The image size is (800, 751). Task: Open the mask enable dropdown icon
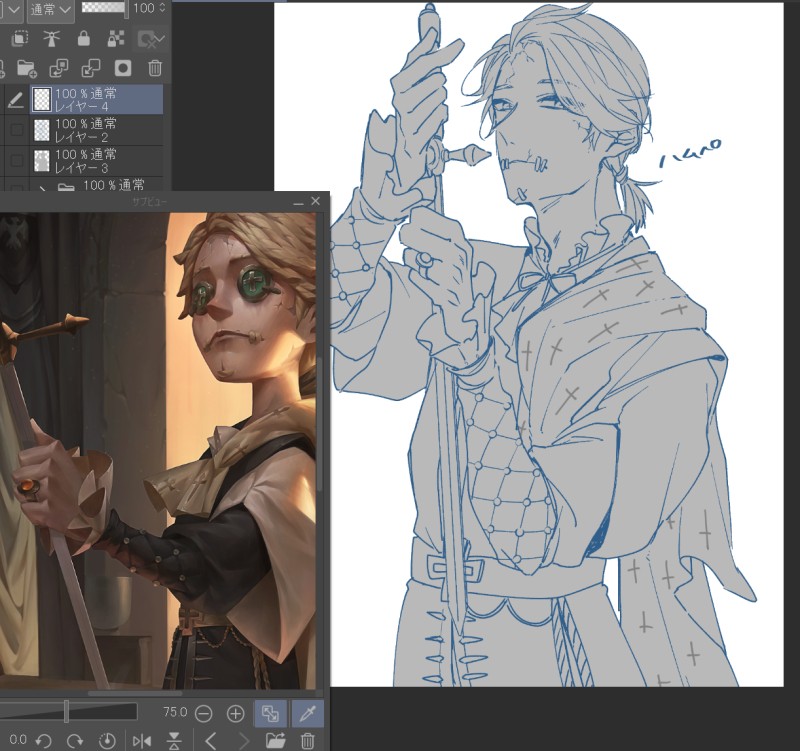152,39
